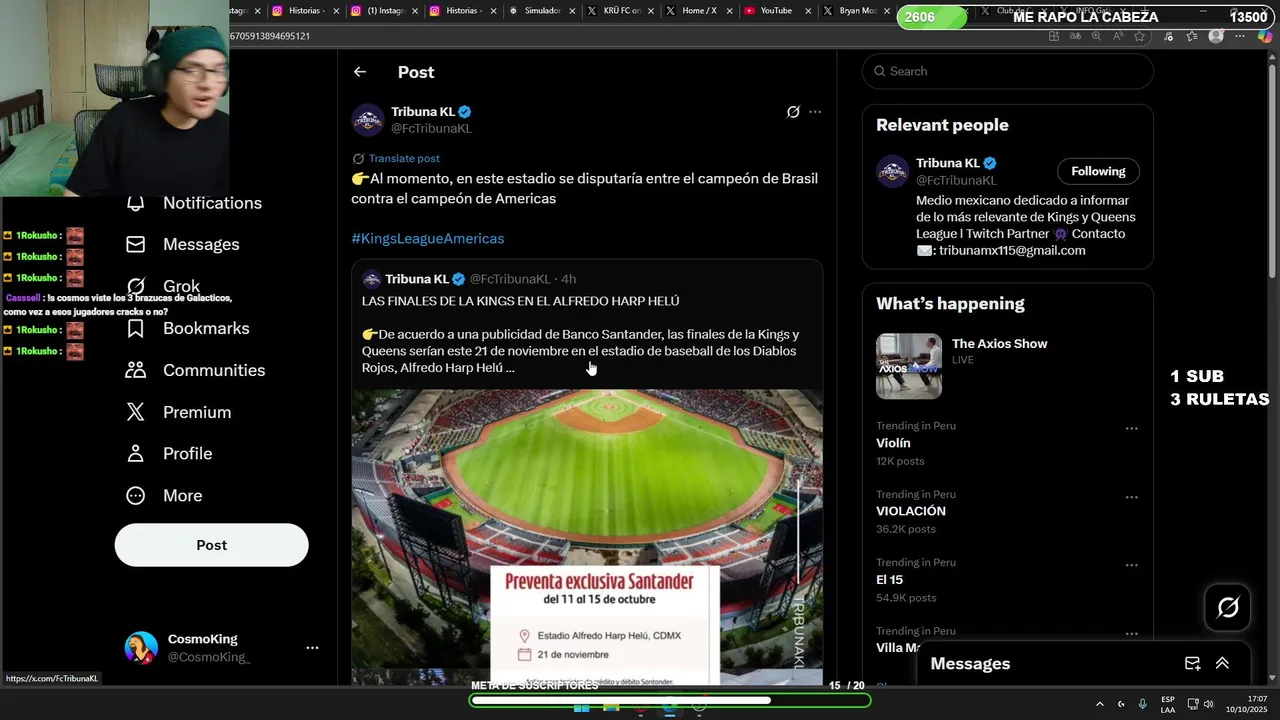Open Bookmarks in the sidebar
Viewport: 1280px width, 720px height.
pos(188,328)
